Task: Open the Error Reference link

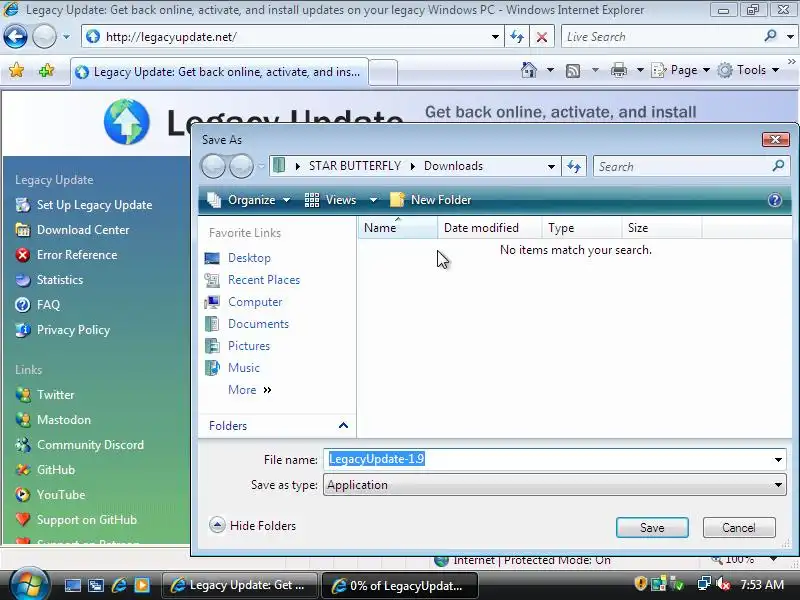Action: pos(77,255)
